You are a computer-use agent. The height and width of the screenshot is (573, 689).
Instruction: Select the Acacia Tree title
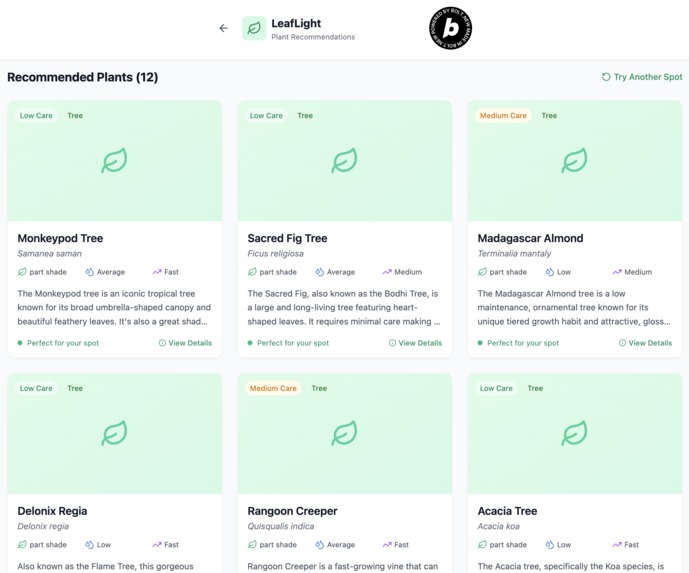pos(507,511)
